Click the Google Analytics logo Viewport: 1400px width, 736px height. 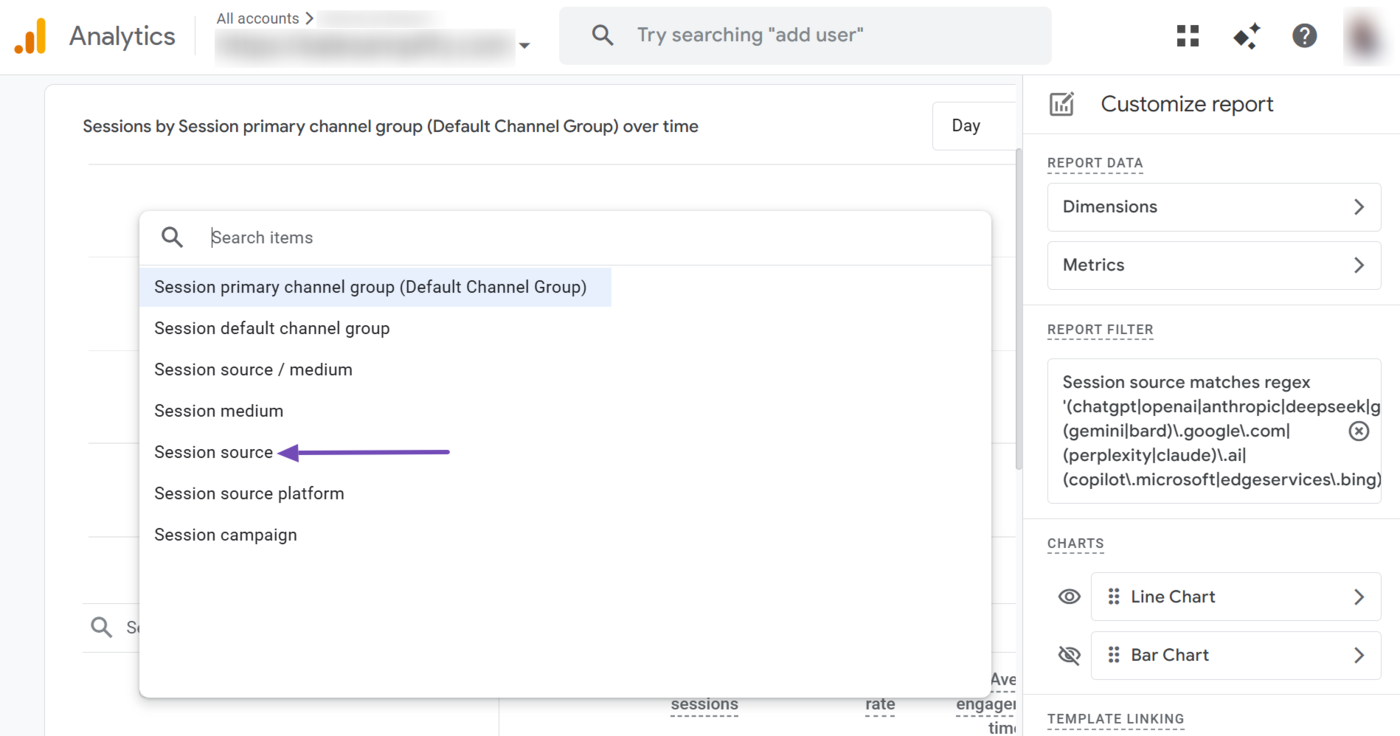tap(30, 37)
